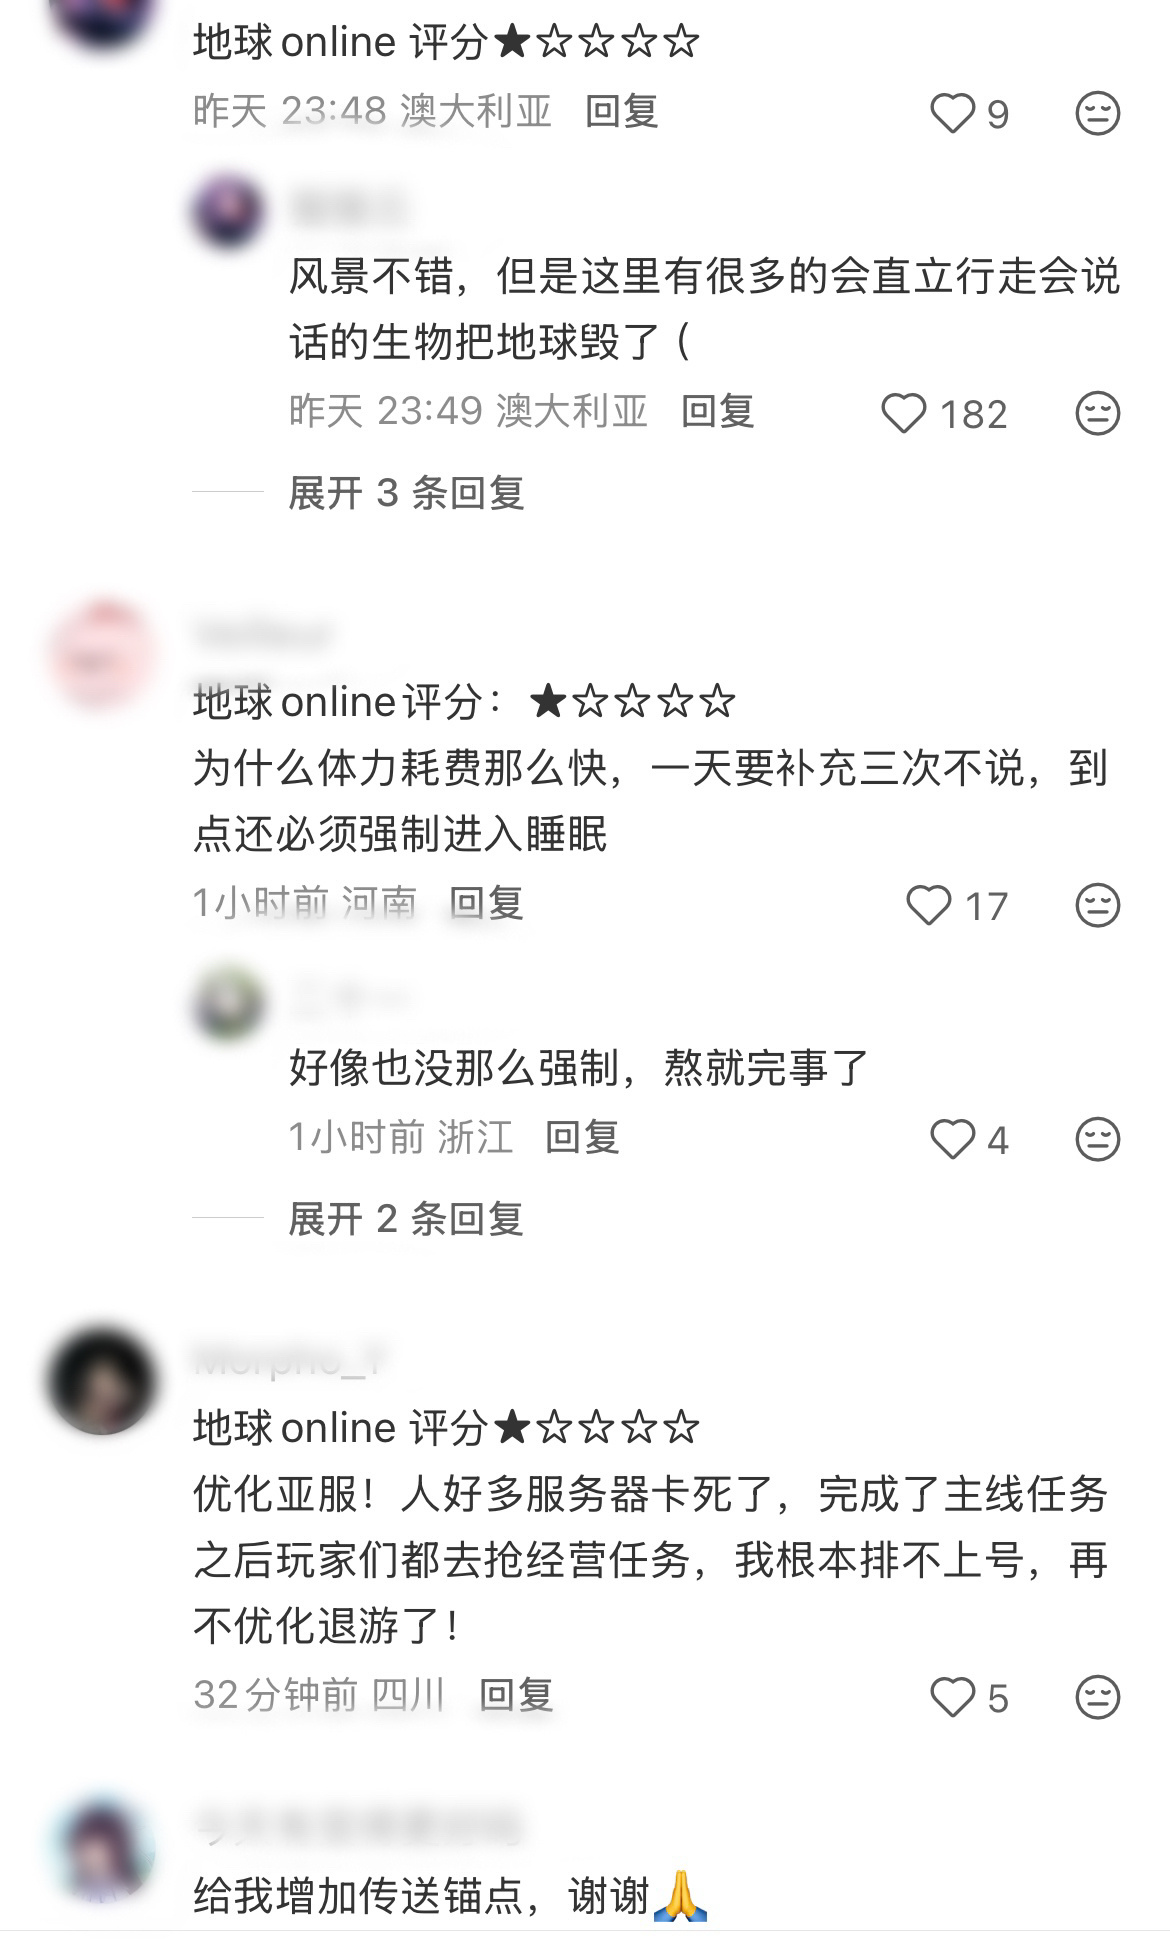
Task: Dislike the Sichuan server comment
Action: tap(1097, 1697)
